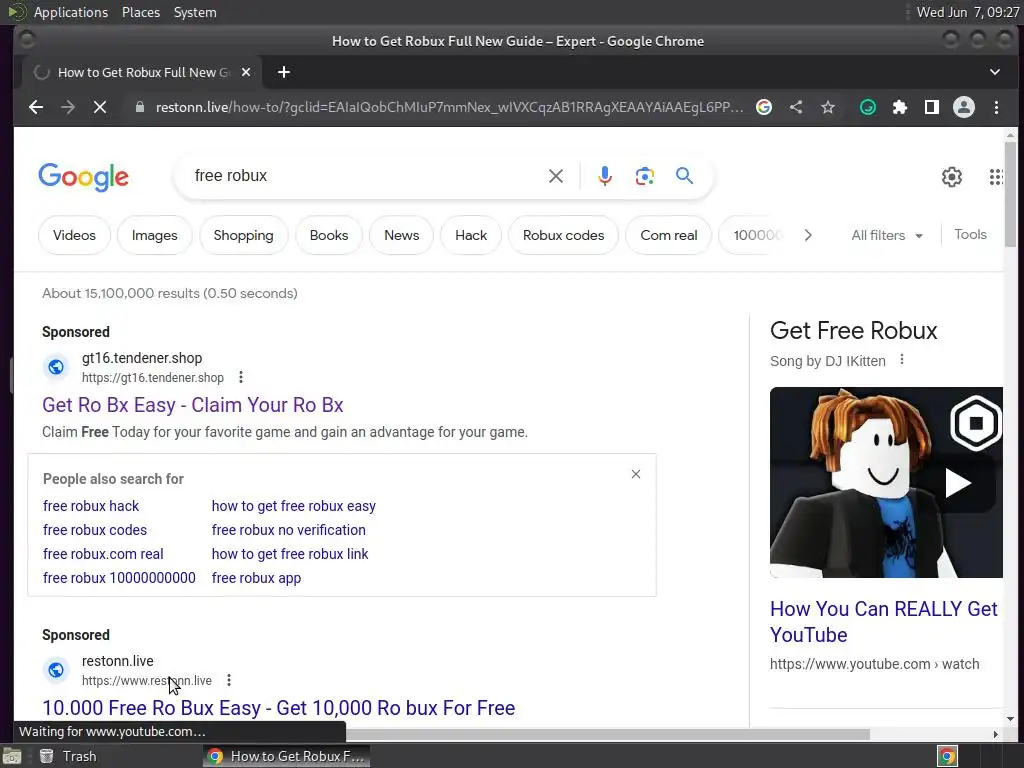Search by image with Google Lens icon
Screen dimensions: 1024x768
(645, 176)
